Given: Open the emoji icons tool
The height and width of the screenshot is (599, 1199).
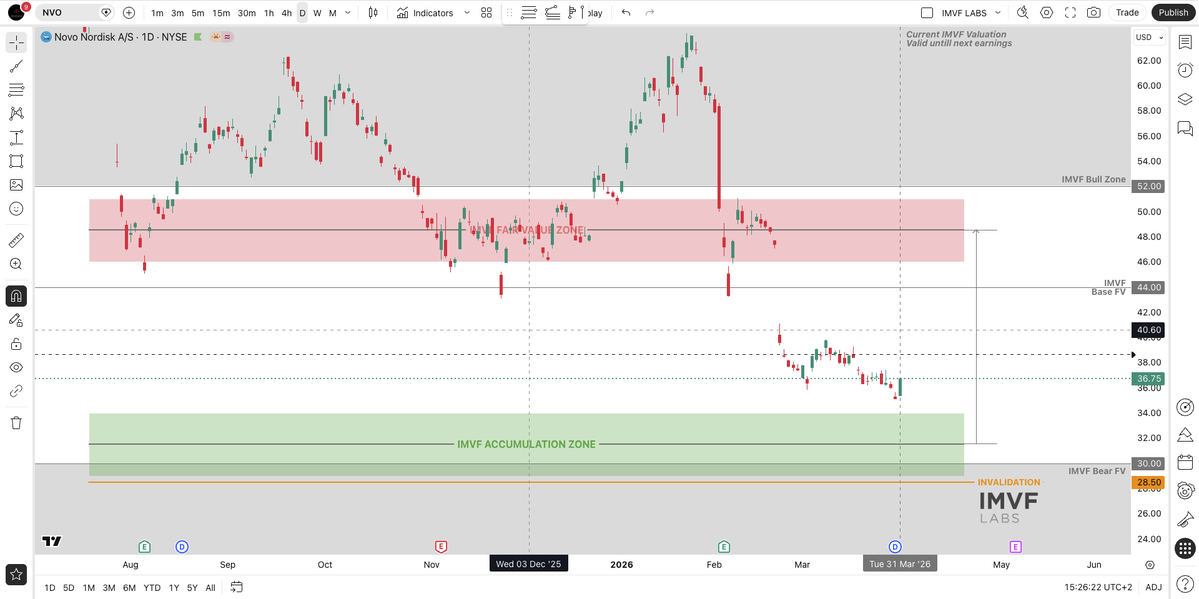Looking at the screenshot, I should tap(16, 209).
